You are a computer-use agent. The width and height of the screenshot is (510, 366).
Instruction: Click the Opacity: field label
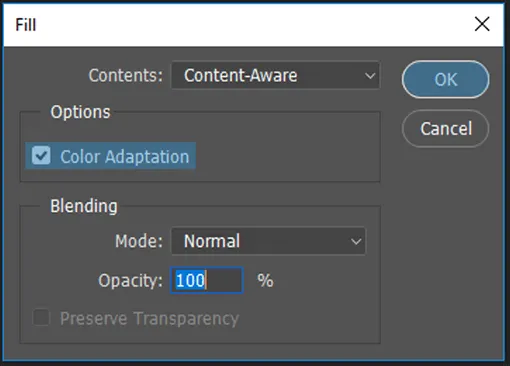[x=131, y=281]
